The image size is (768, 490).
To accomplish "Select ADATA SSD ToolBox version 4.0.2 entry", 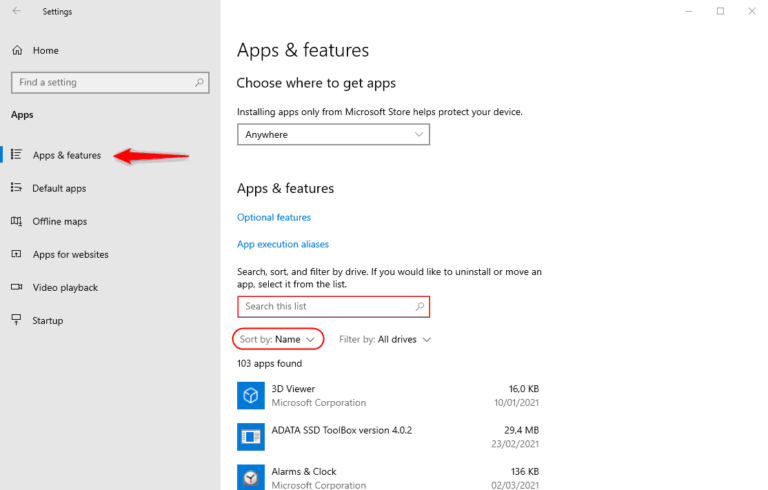I will click(x=388, y=437).
